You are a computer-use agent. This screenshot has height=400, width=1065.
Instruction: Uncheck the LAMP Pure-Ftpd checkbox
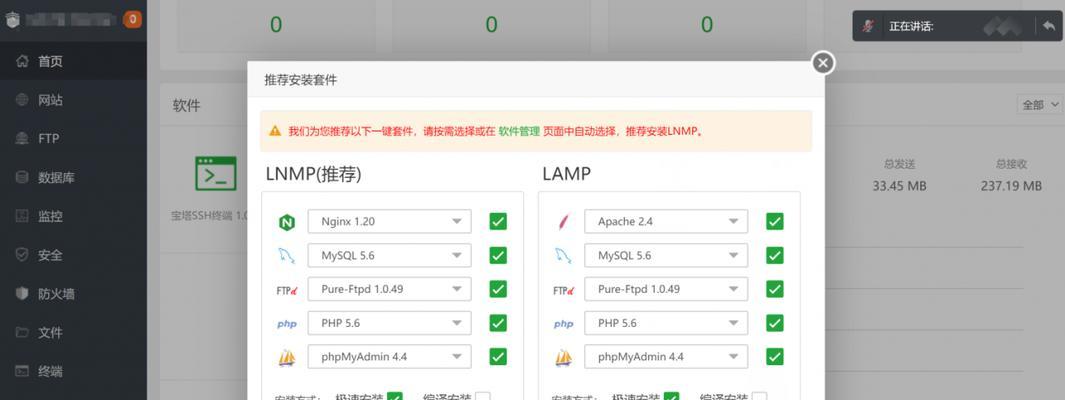[x=774, y=289]
